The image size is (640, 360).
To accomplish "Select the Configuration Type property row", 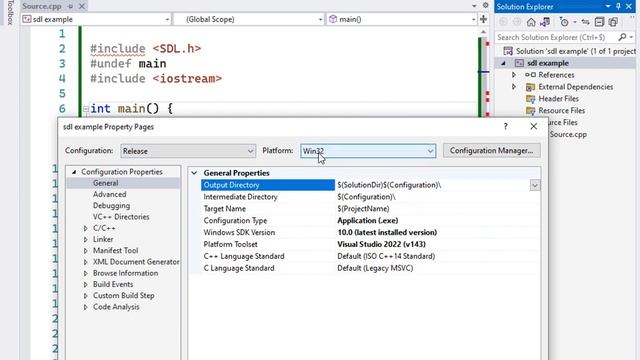I will (x=370, y=220).
